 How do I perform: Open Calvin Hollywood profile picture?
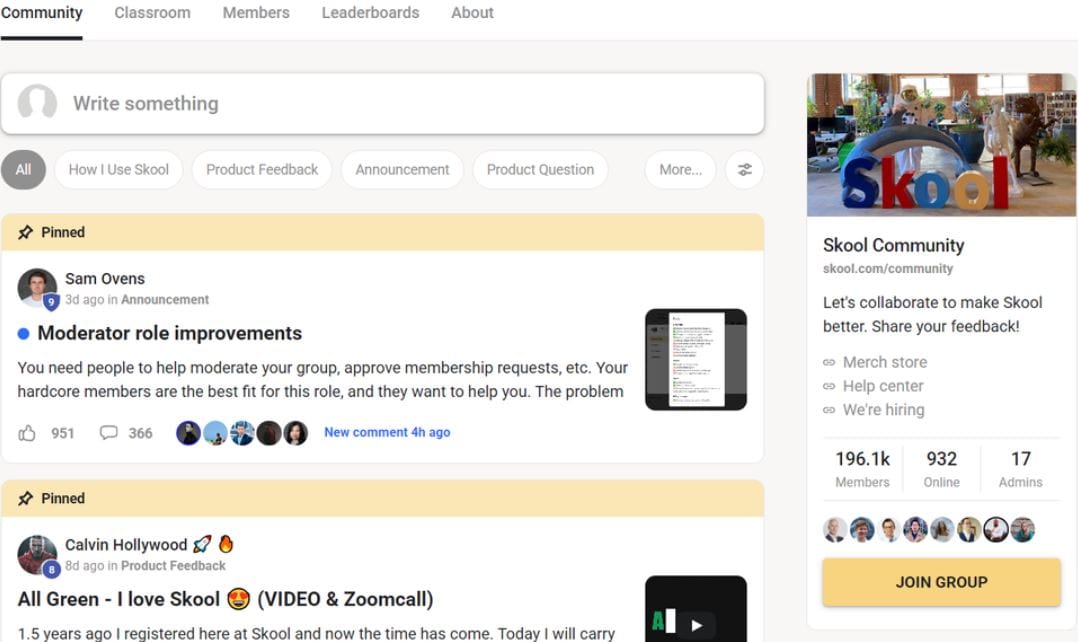tap(37, 554)
